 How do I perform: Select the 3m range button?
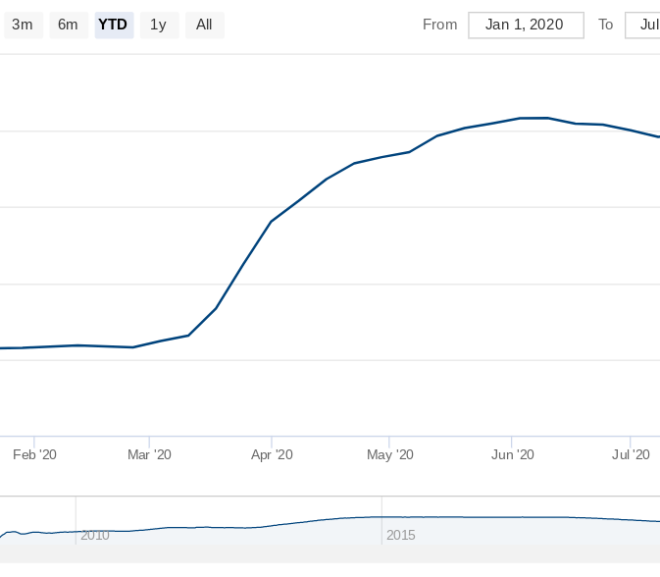(23, 25)
